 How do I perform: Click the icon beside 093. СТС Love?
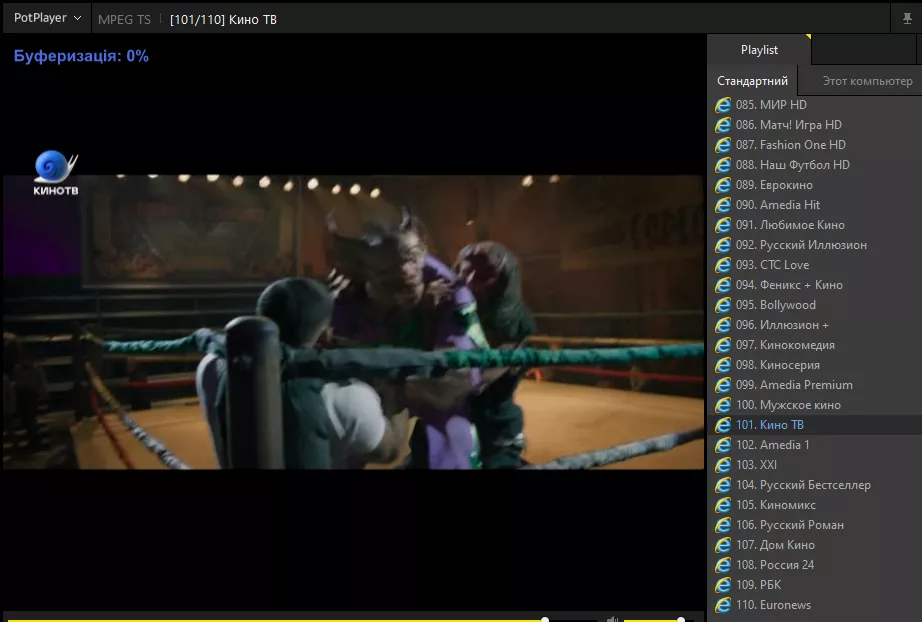[723, 265]
